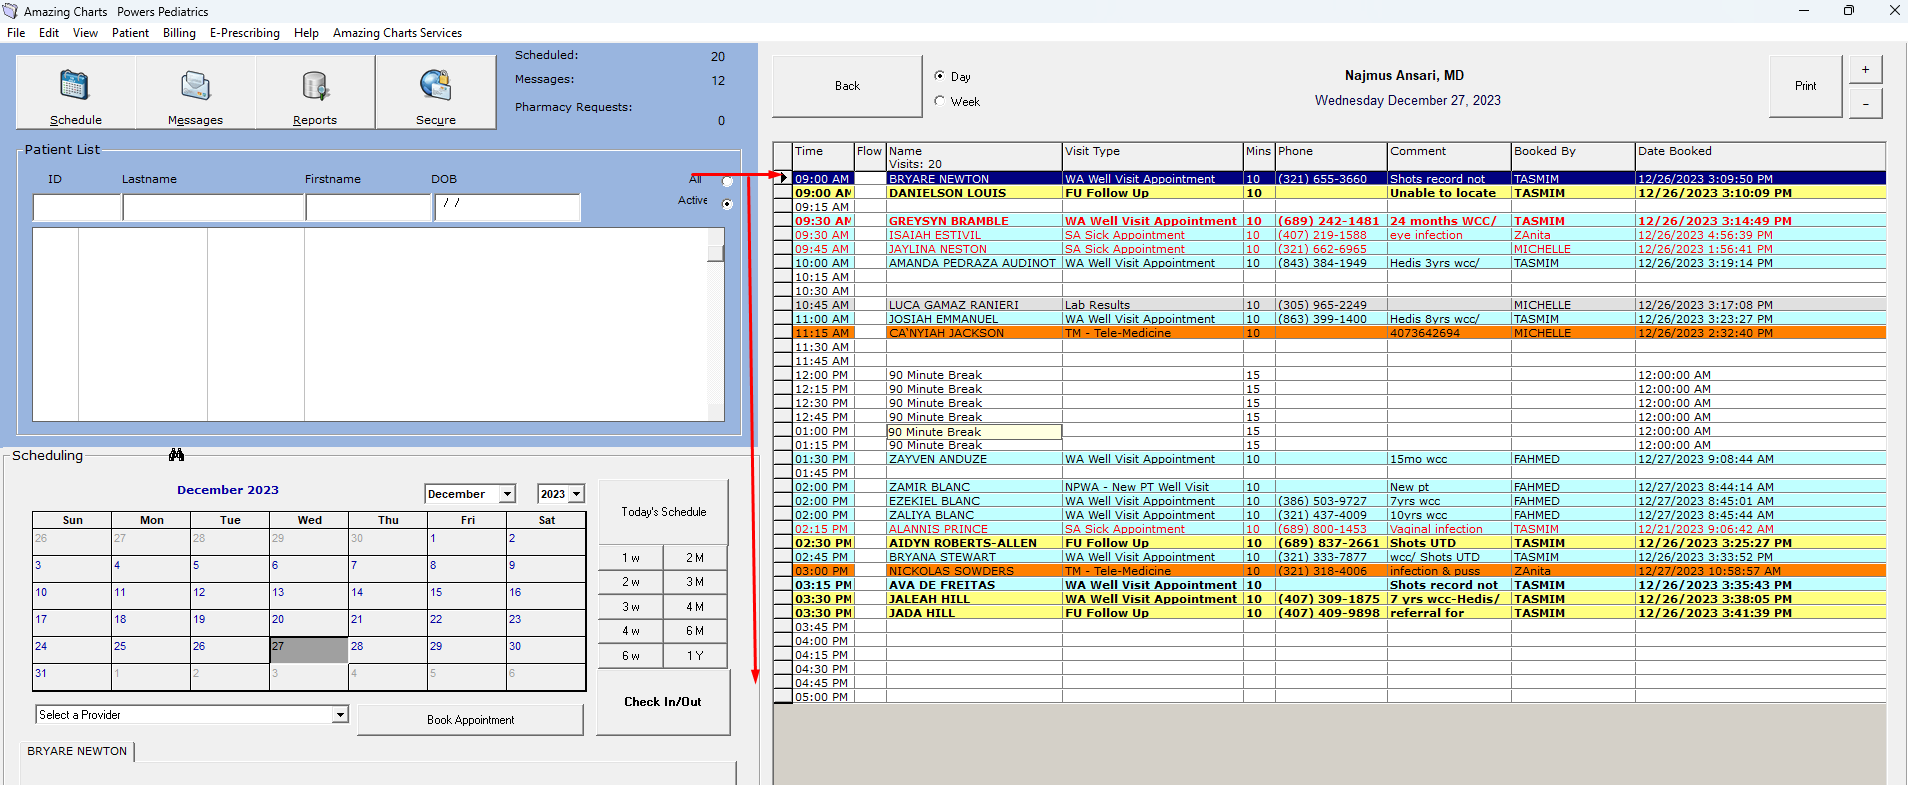Viewport: 1908px width, 785px height.
Task: Select the All patients radio button
Action: point(727,181)
